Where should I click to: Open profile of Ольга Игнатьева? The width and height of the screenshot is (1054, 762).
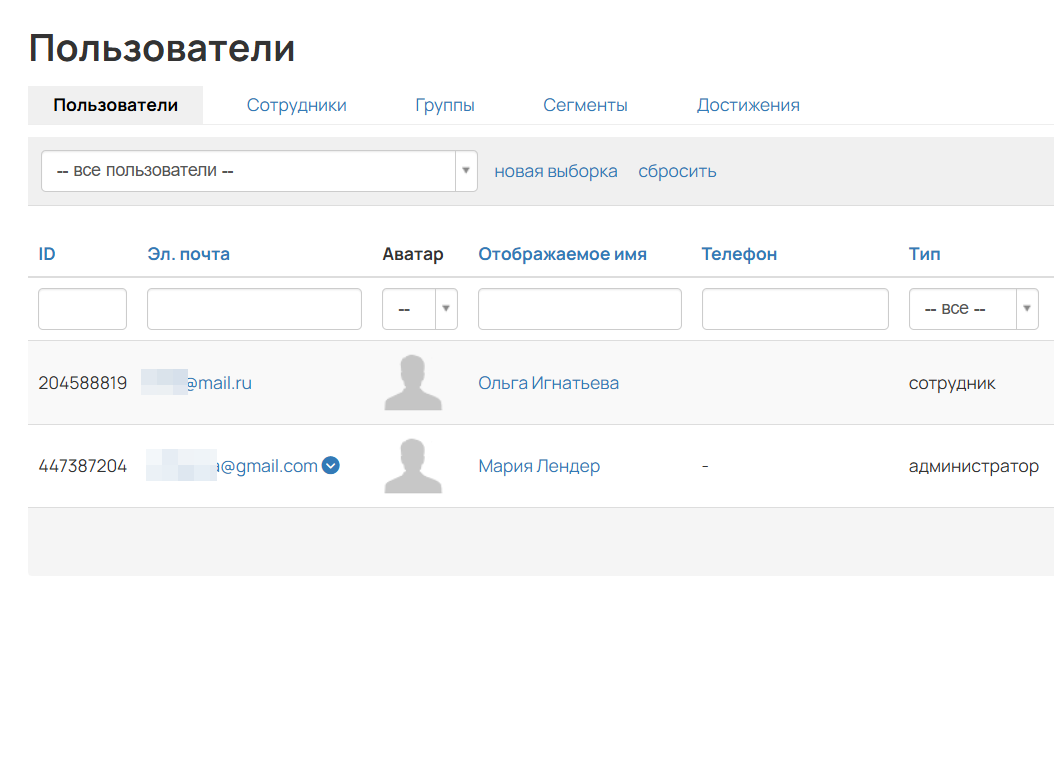(x=549, y=383)
